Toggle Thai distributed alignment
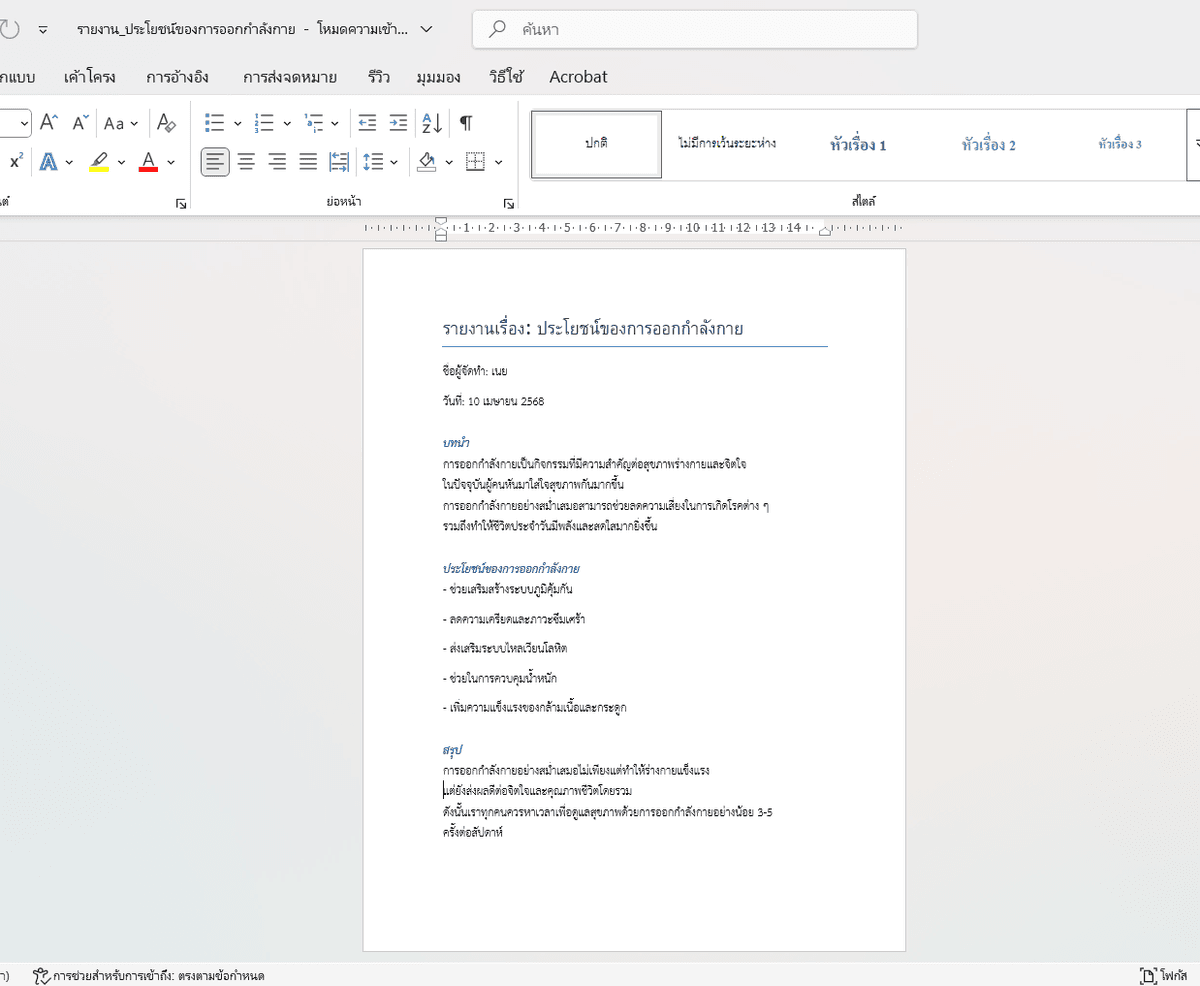Viewport: 1200px width, 986px height. pos(339,162)
